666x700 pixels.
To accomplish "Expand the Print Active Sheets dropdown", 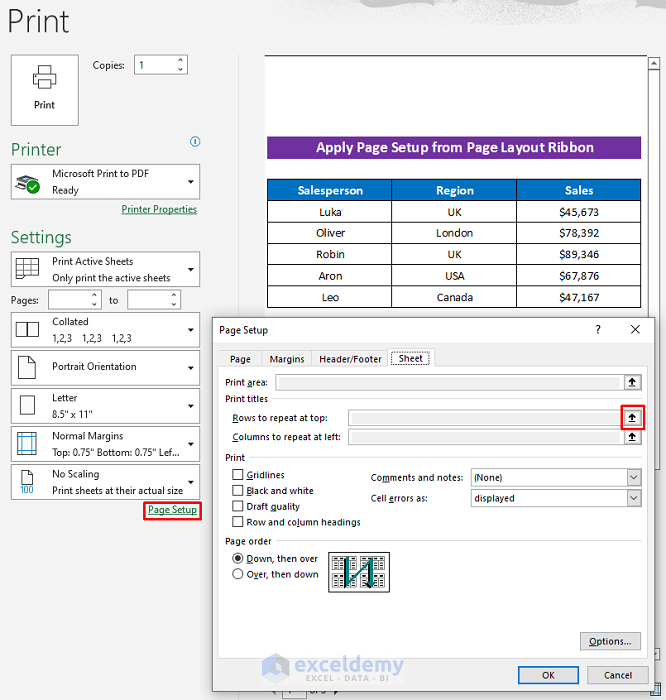I will click(191, 269).
